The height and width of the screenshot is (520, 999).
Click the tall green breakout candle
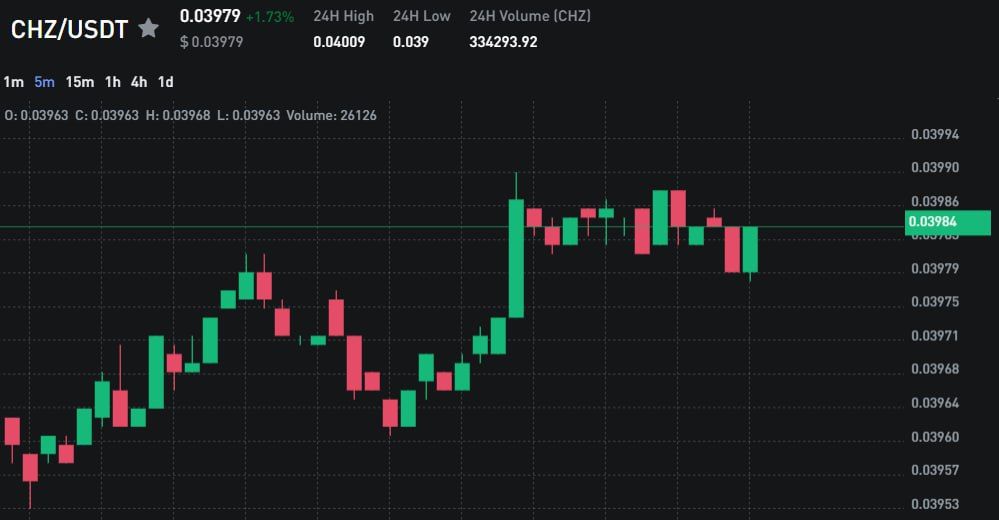516,258
